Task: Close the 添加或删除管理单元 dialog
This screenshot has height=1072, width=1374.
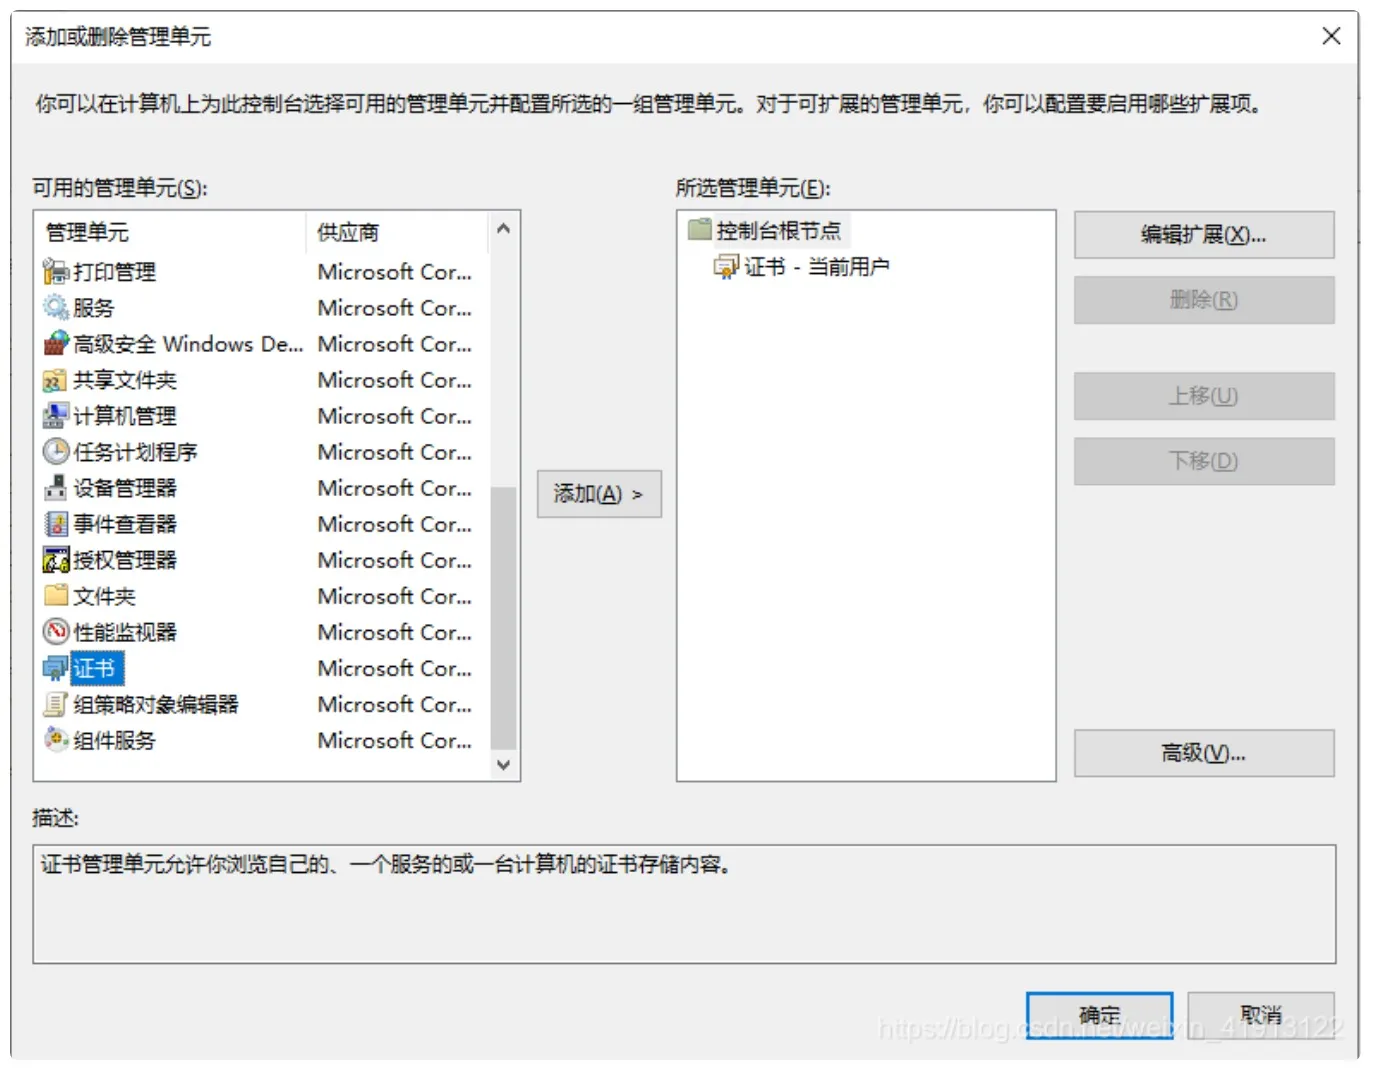Action: pyautogui.click(x=1331, y=36)
